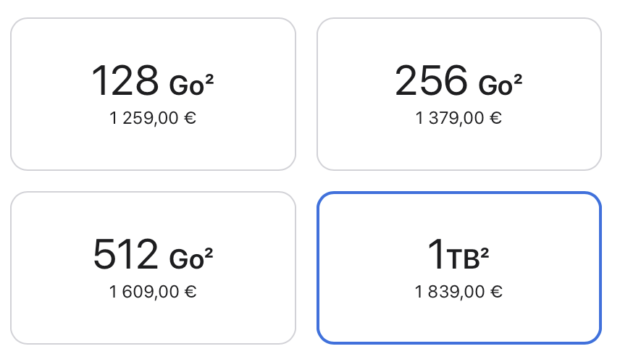This screenshot has height=362, width=620.
Task: Click the large "128" number
Action: 125,81
